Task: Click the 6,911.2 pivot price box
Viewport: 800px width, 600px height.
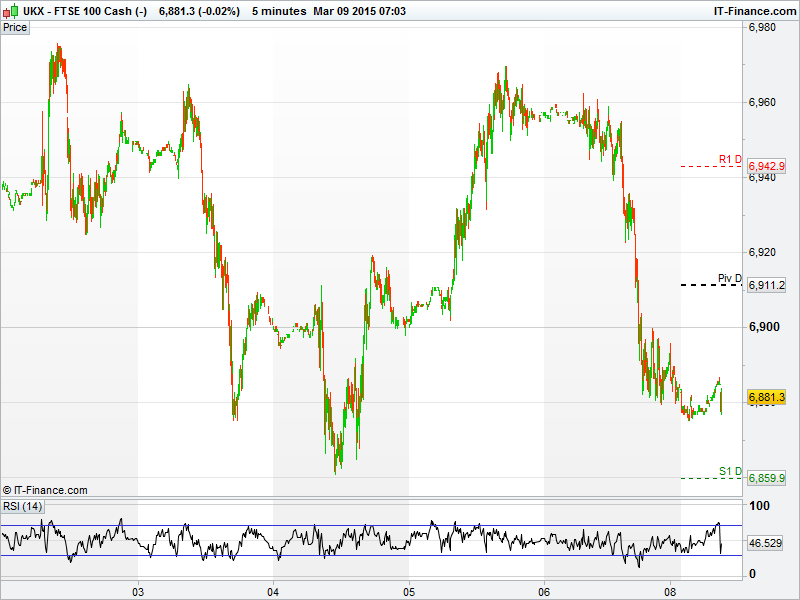Action: 767,286
